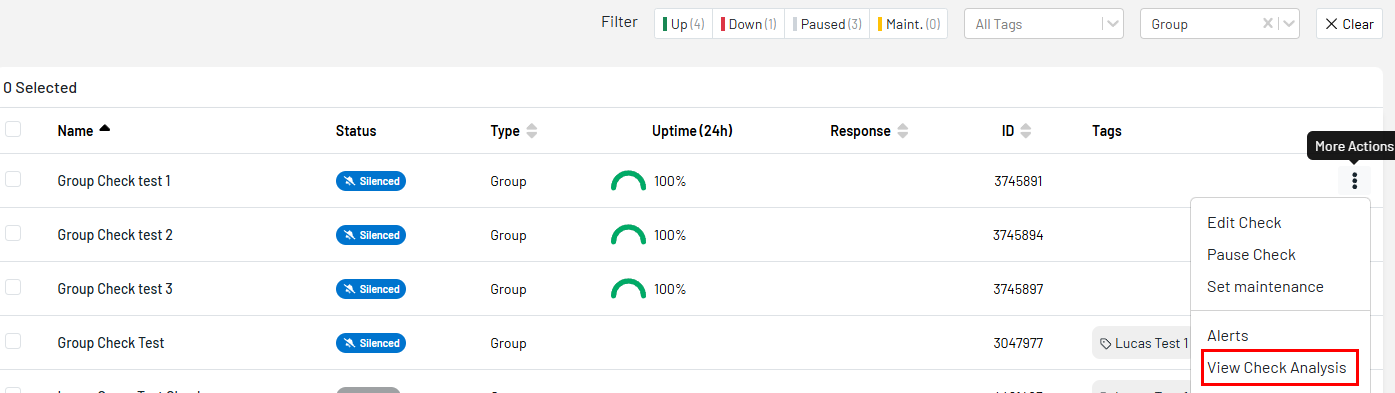Filter checks by Down status
The height and width of the screenshot is (393, 1395).
(x=748, y=24)
